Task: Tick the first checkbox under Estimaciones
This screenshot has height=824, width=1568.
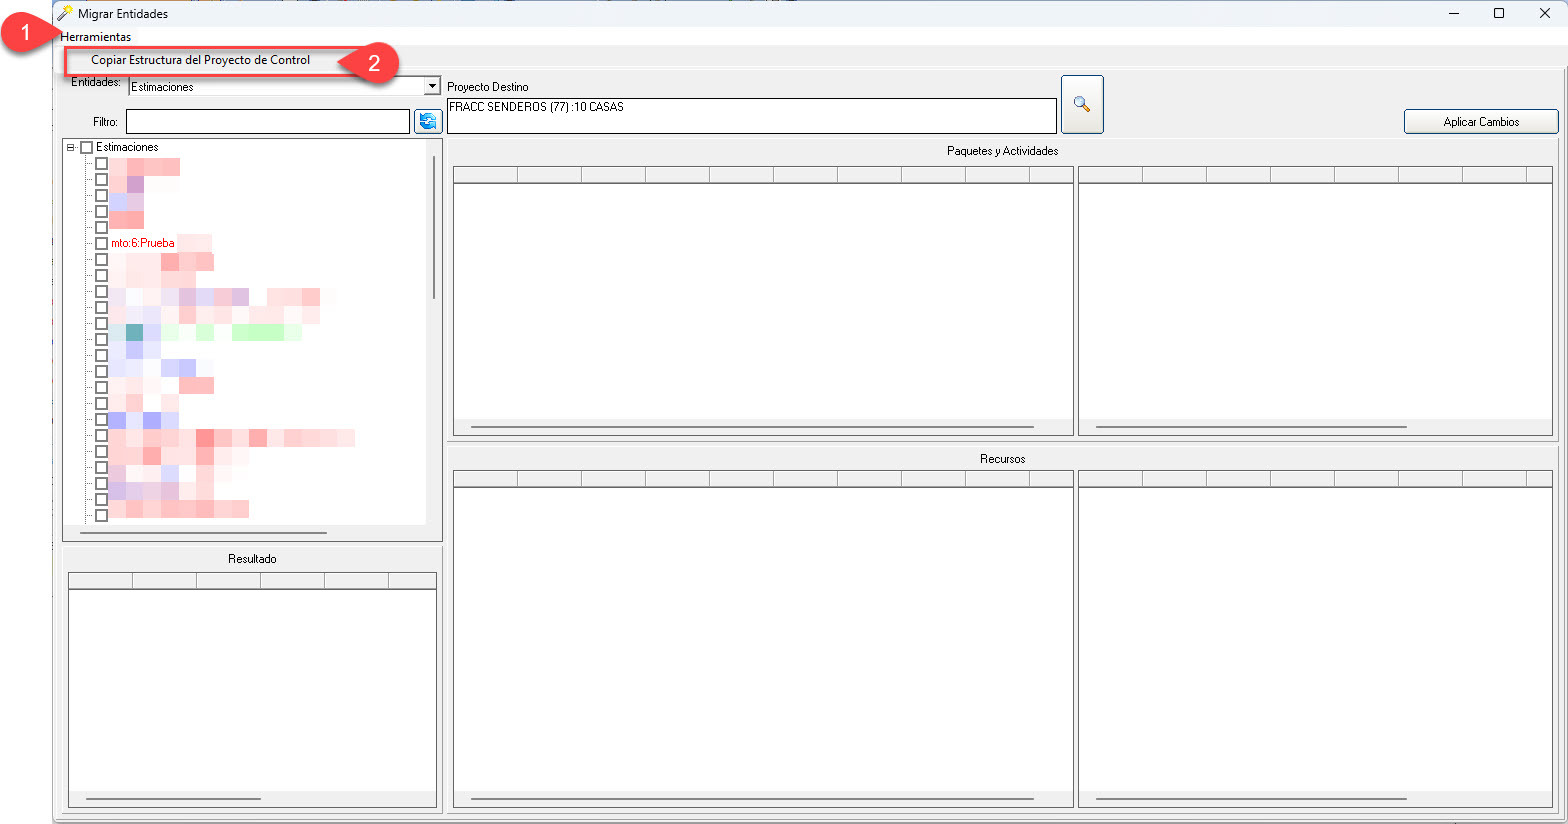Action: click(101, 164)
